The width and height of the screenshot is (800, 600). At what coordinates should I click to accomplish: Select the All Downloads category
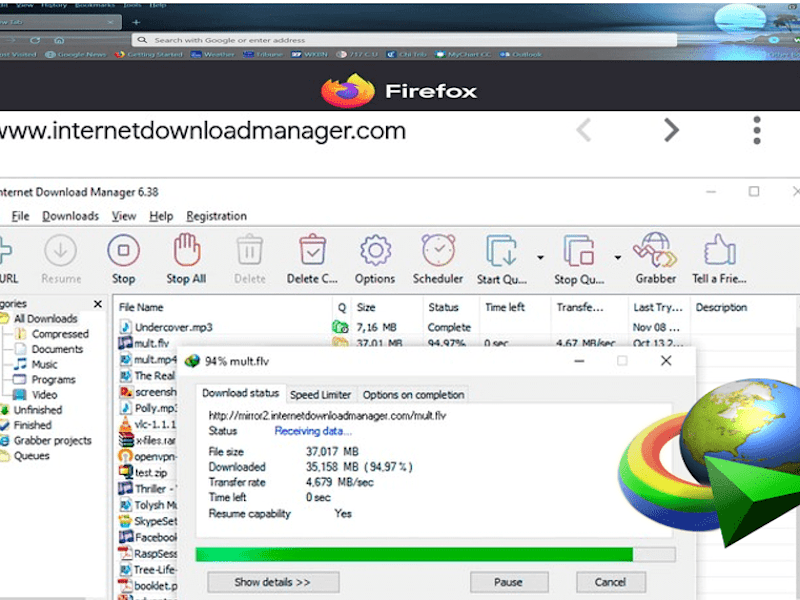45,318
